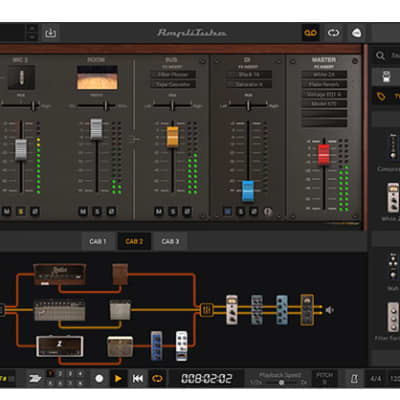Click the Playback Speed slider handle
Image resolution: width=400 pixels, height=400 pixels.
[x=282, y=382]
